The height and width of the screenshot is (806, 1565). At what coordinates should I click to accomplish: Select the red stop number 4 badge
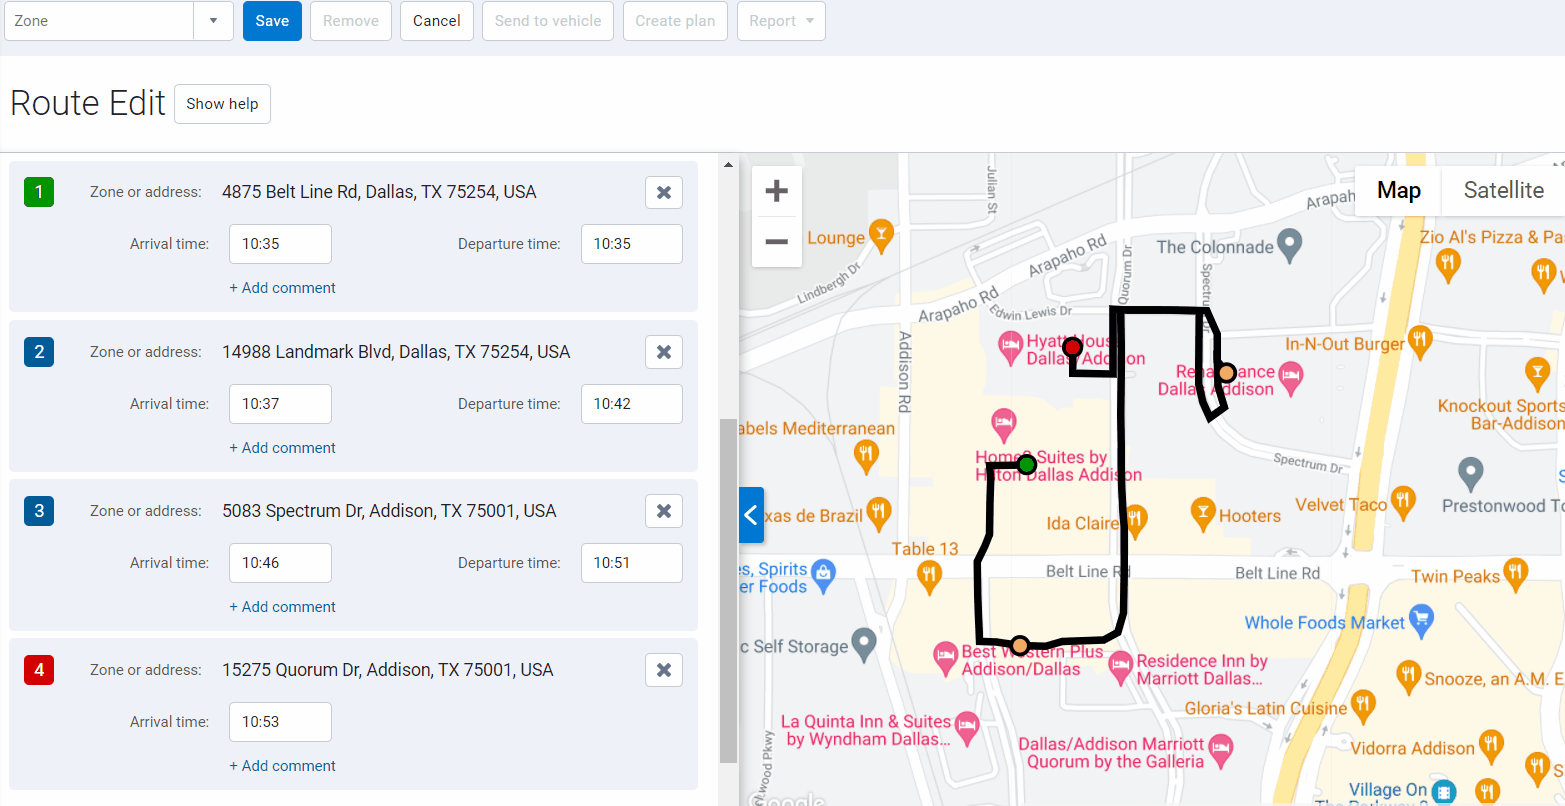coord(39,670)
